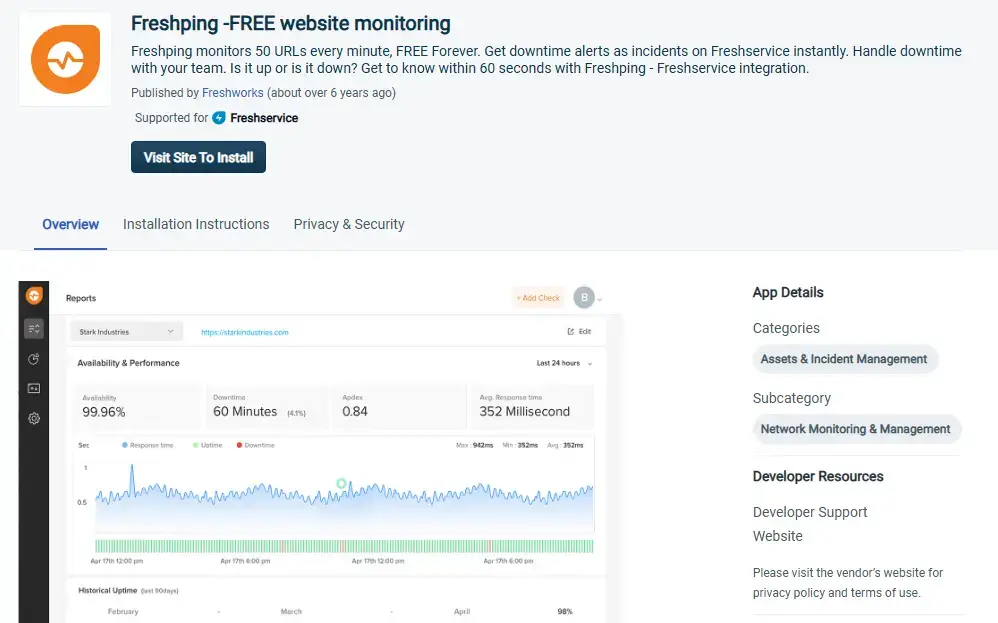Open the reports clock icon in the dark sidebar
Viewport: 998px width, 623px height.
point(34,359)
